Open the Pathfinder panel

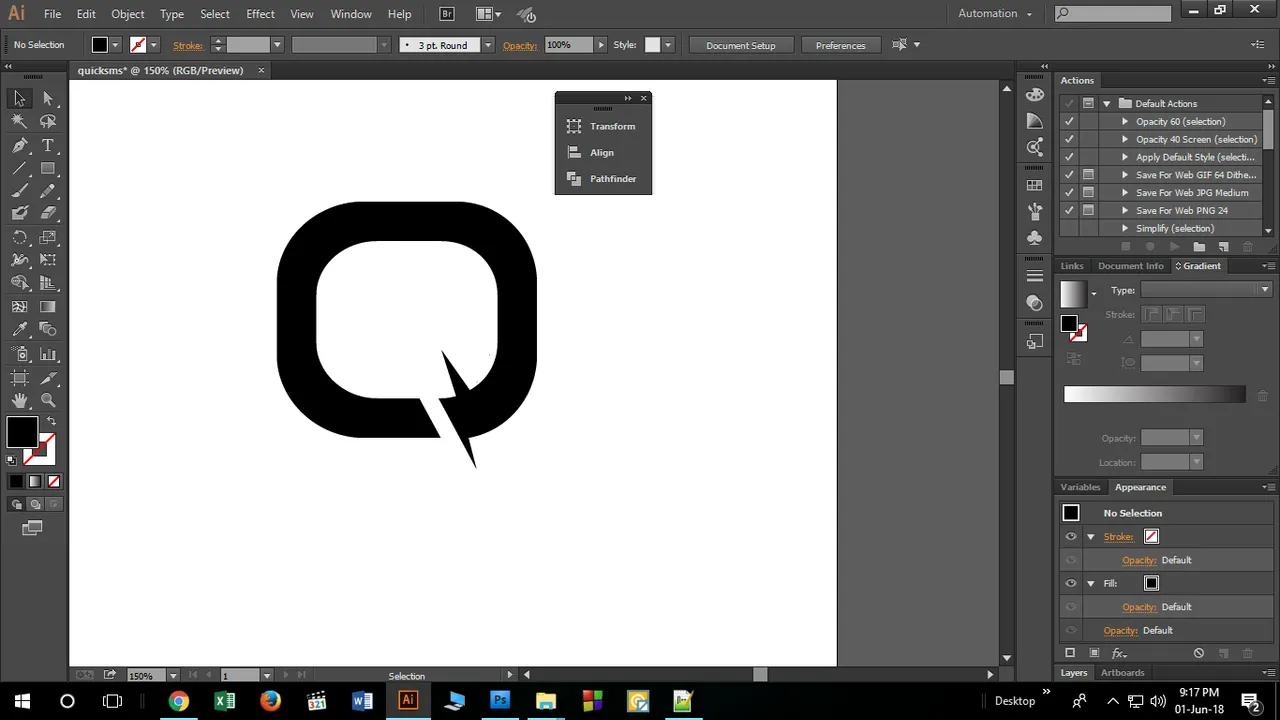pos(602,179)
